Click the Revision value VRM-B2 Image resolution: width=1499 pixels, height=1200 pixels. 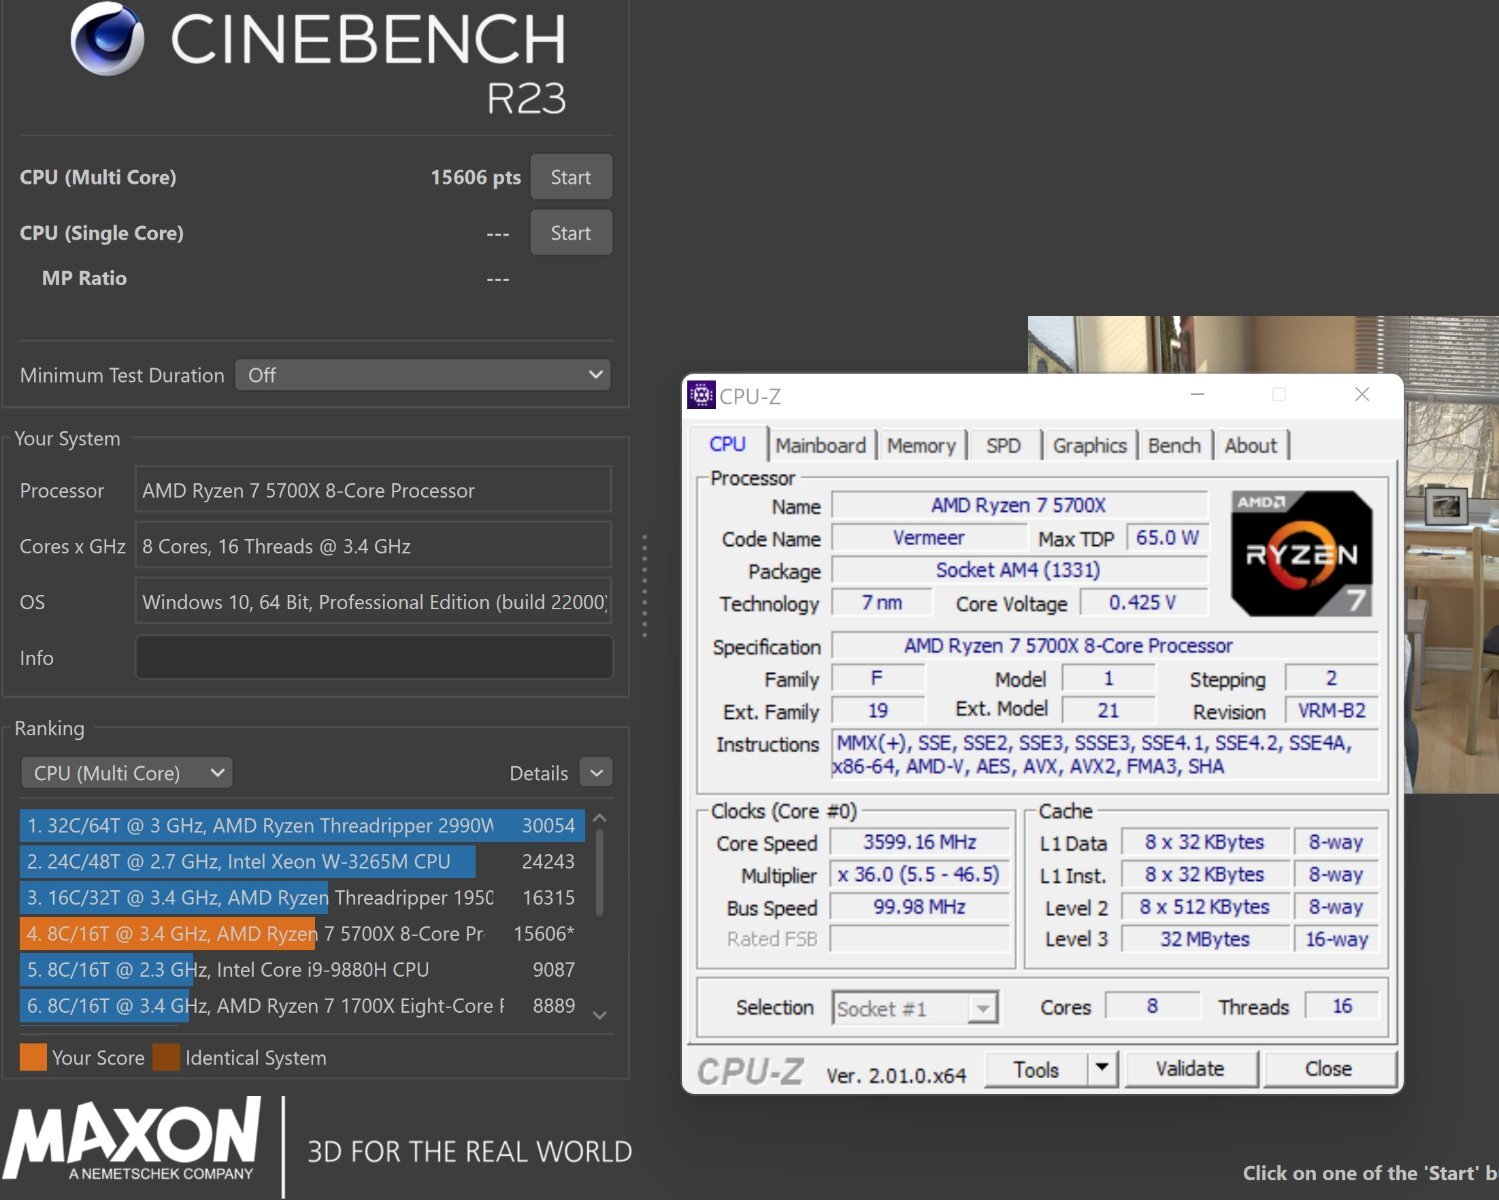coord(1331,710)
